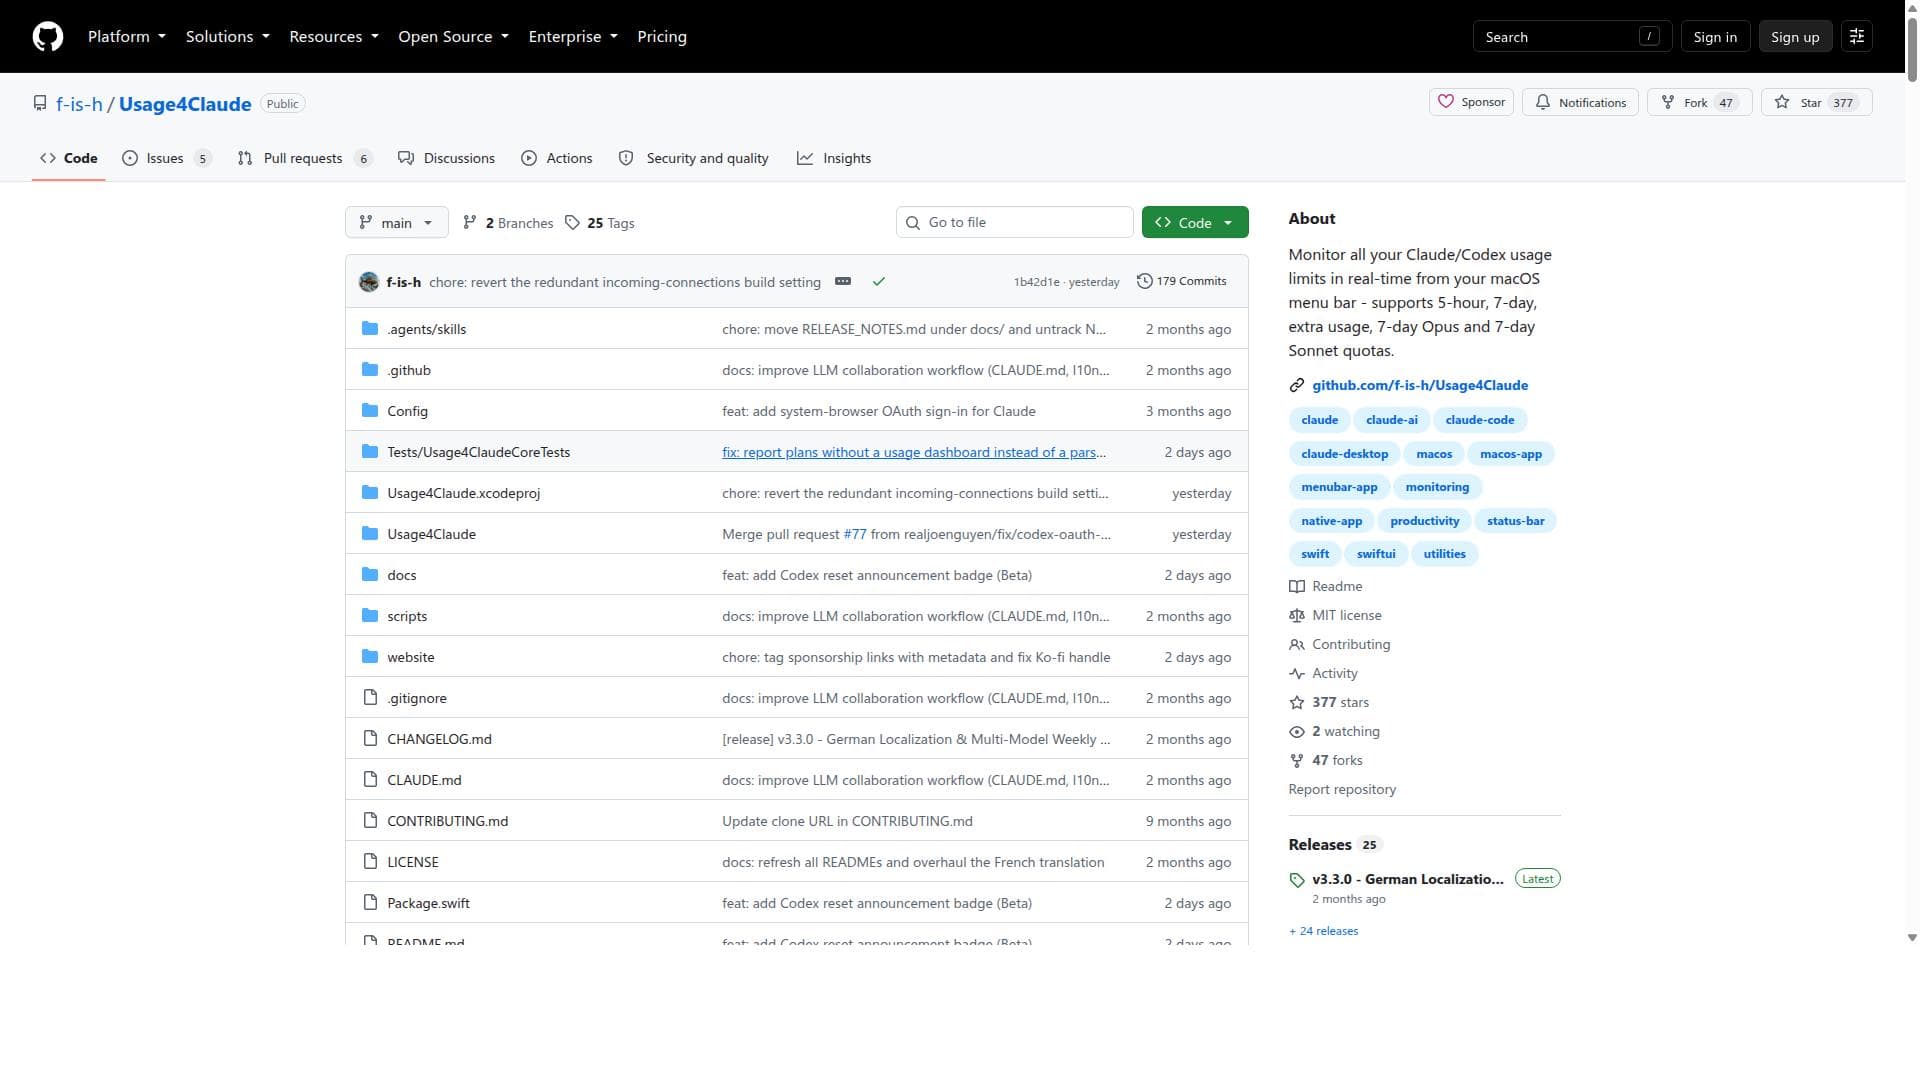View the green check build status
The height and width of the screenshot is (1080, 1920).
point(879,282)
